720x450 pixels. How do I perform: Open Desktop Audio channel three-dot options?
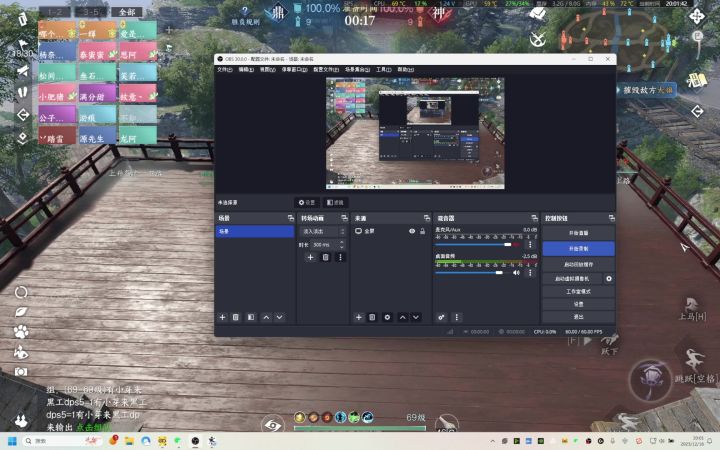[x=530, y=273]
